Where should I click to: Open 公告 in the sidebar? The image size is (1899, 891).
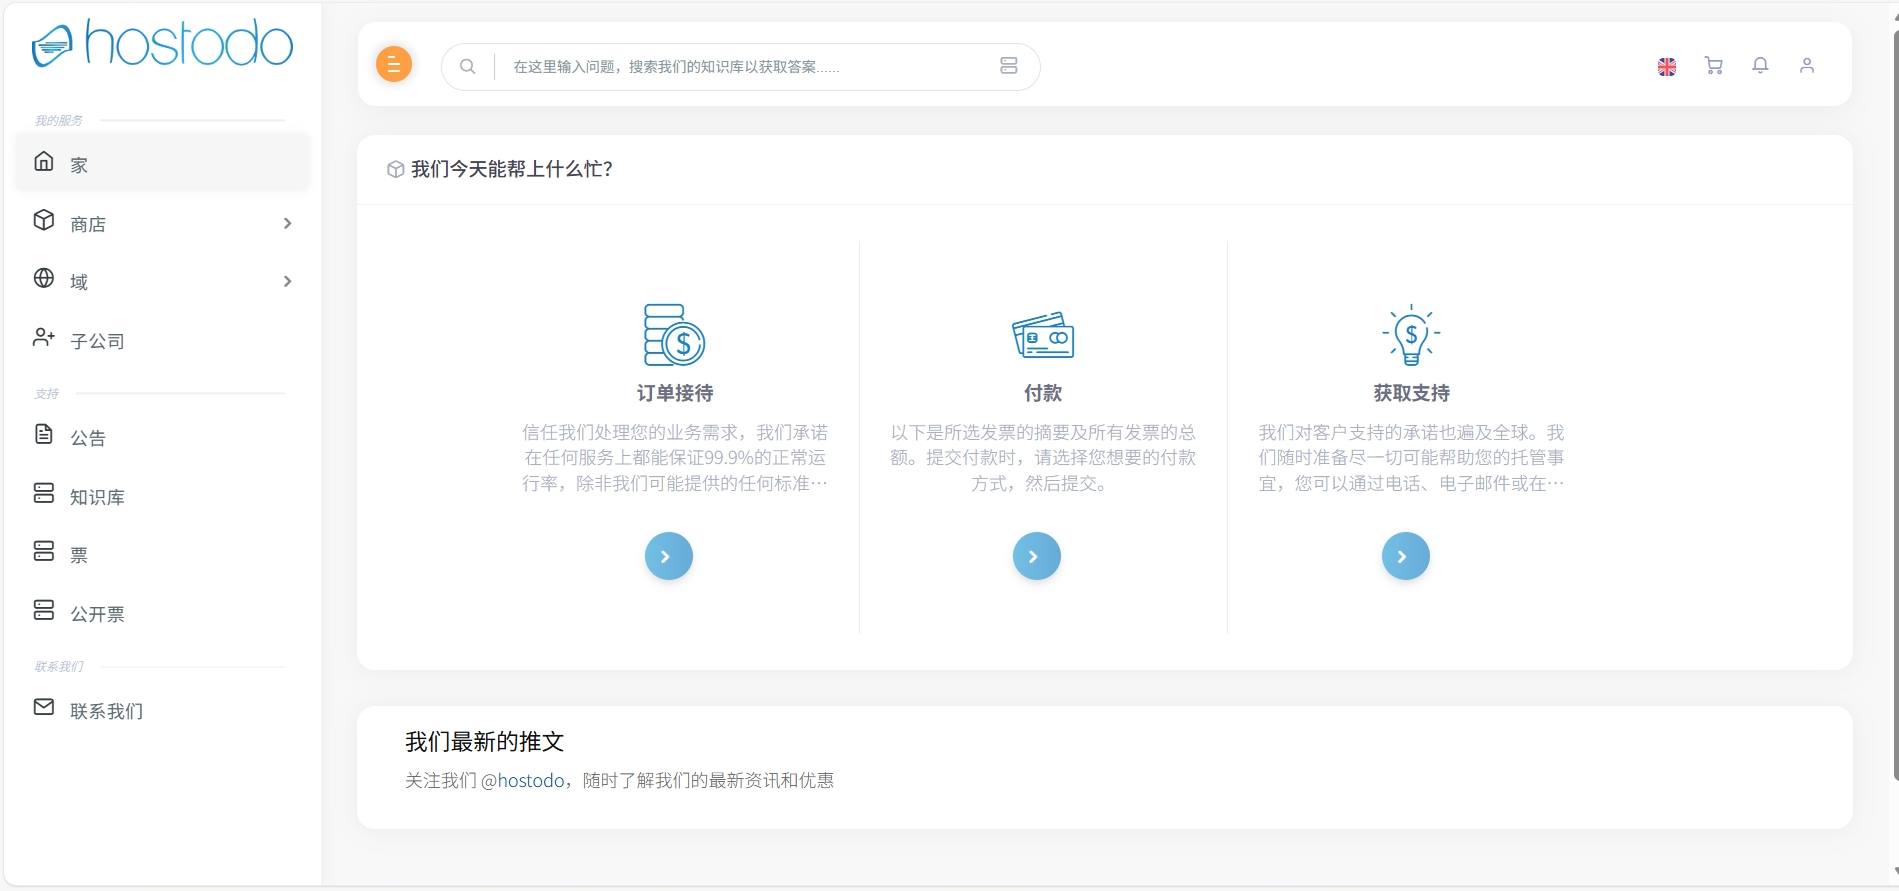pos(88,438)
